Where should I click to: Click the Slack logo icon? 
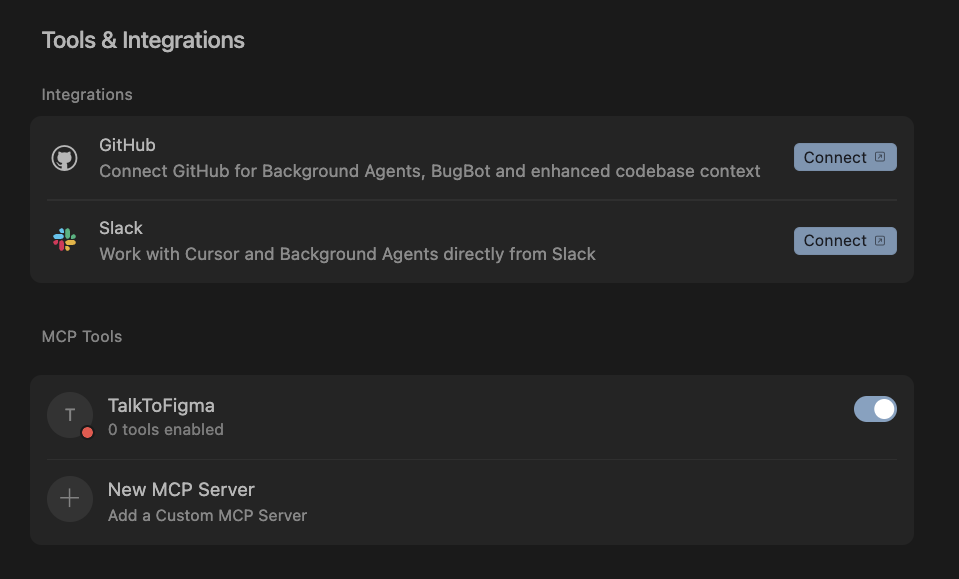[64, 240]
